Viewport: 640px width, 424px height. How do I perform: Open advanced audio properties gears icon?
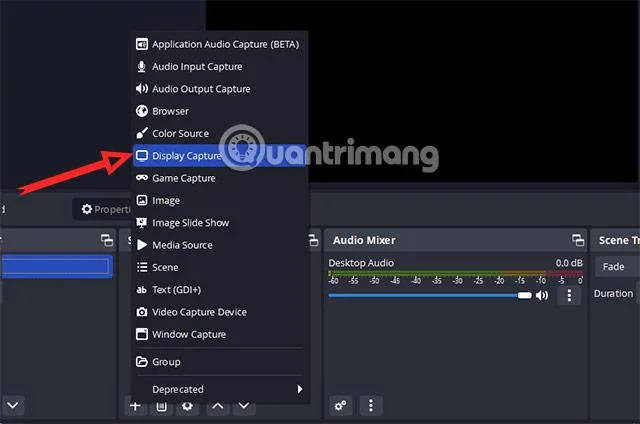341,406
